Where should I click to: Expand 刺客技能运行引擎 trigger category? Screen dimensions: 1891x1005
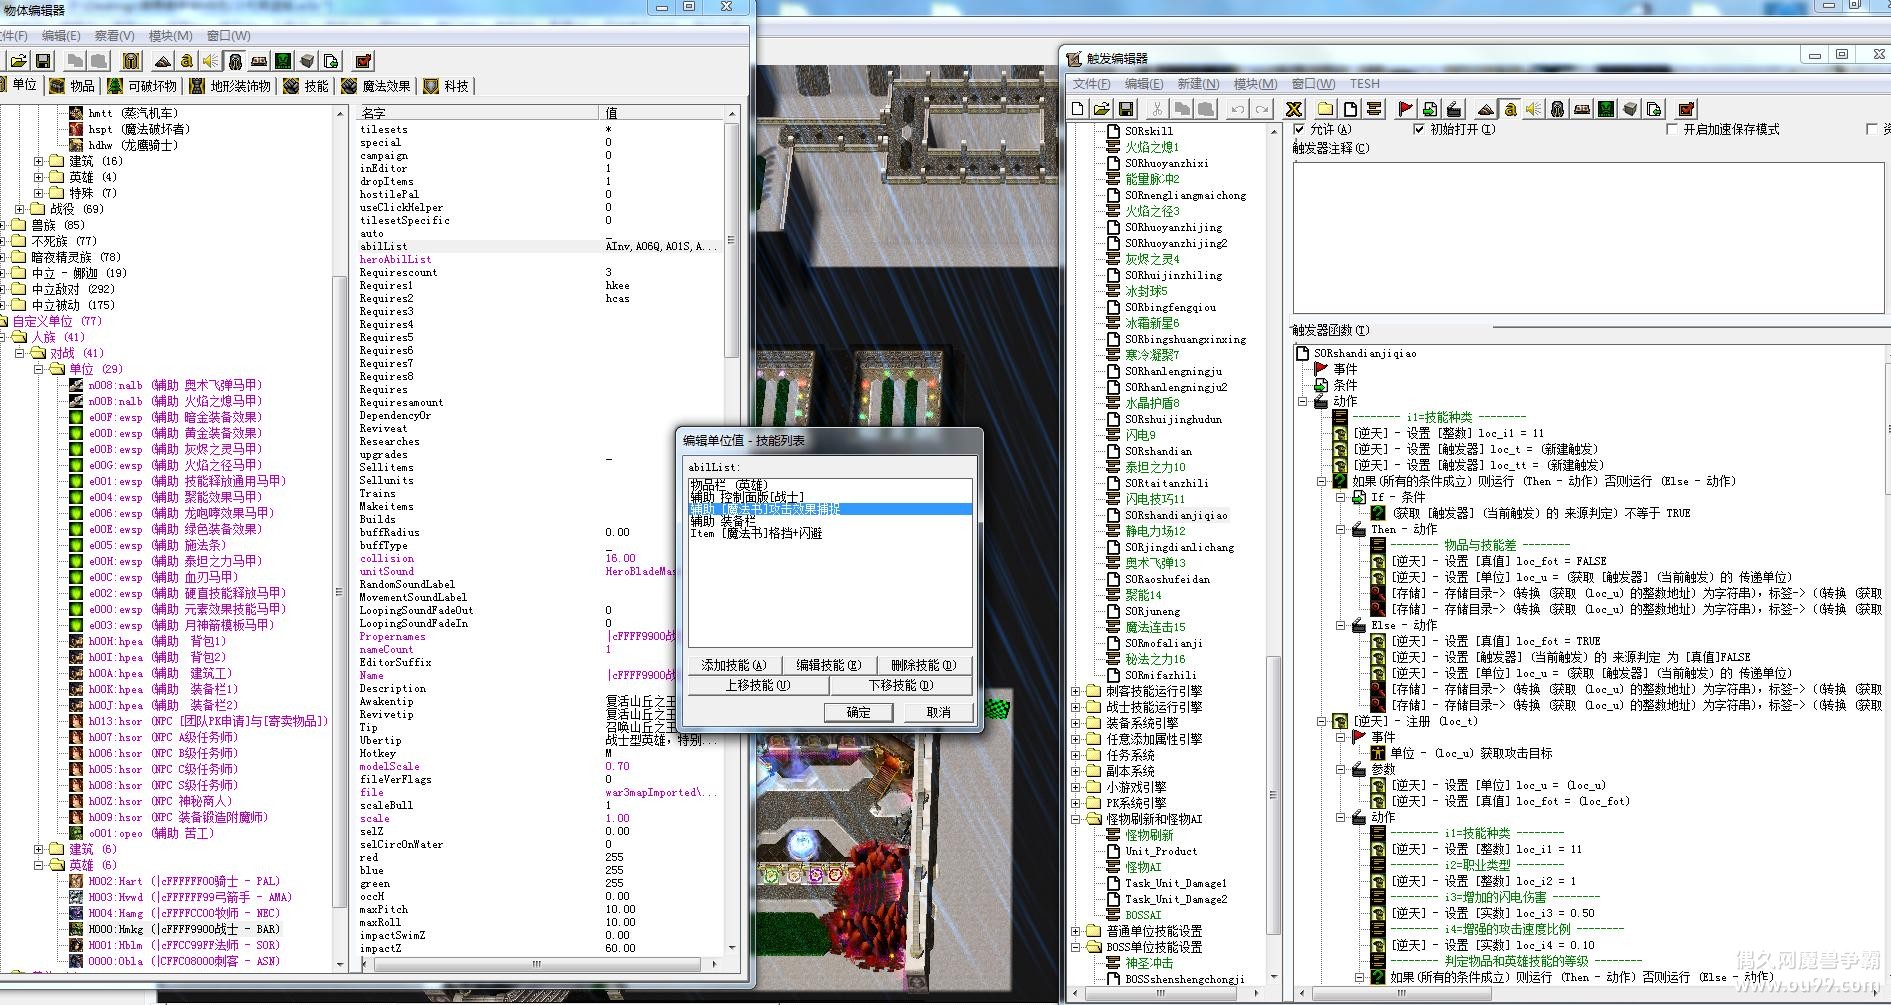click(x=1076, y=691)
